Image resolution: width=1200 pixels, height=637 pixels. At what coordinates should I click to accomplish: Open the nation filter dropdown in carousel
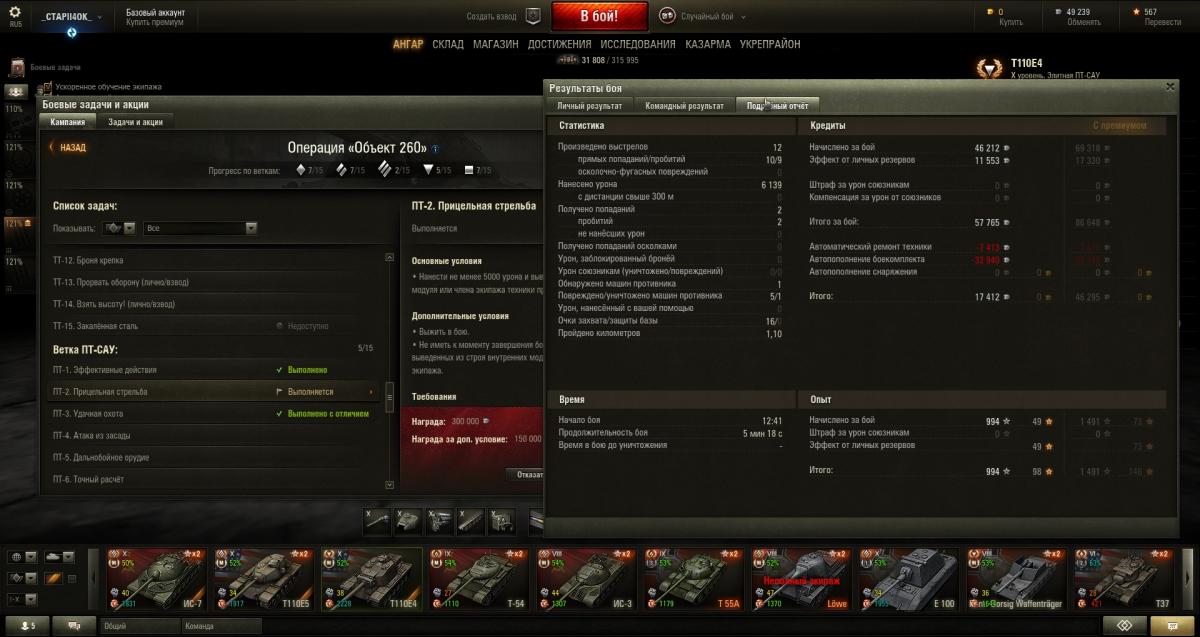click(21, 557)
